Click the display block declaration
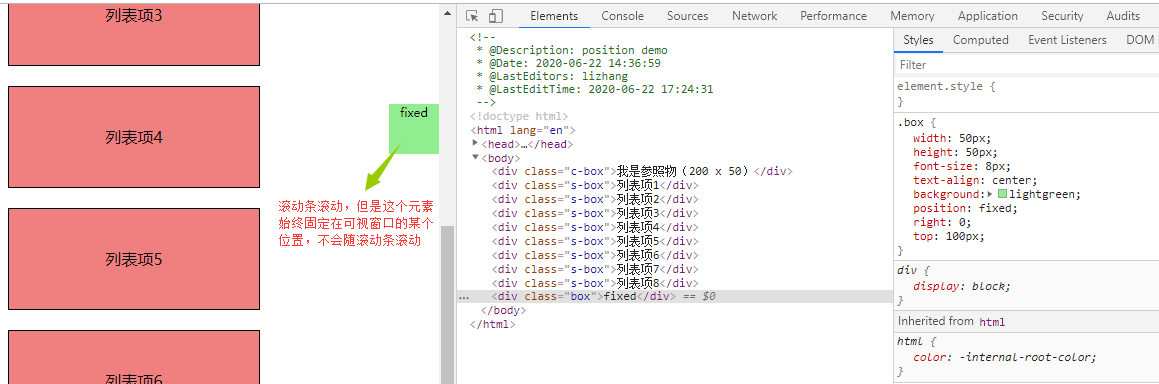Image resolution: width=1159 pixels, height=384 pixels. coord(962,287)
